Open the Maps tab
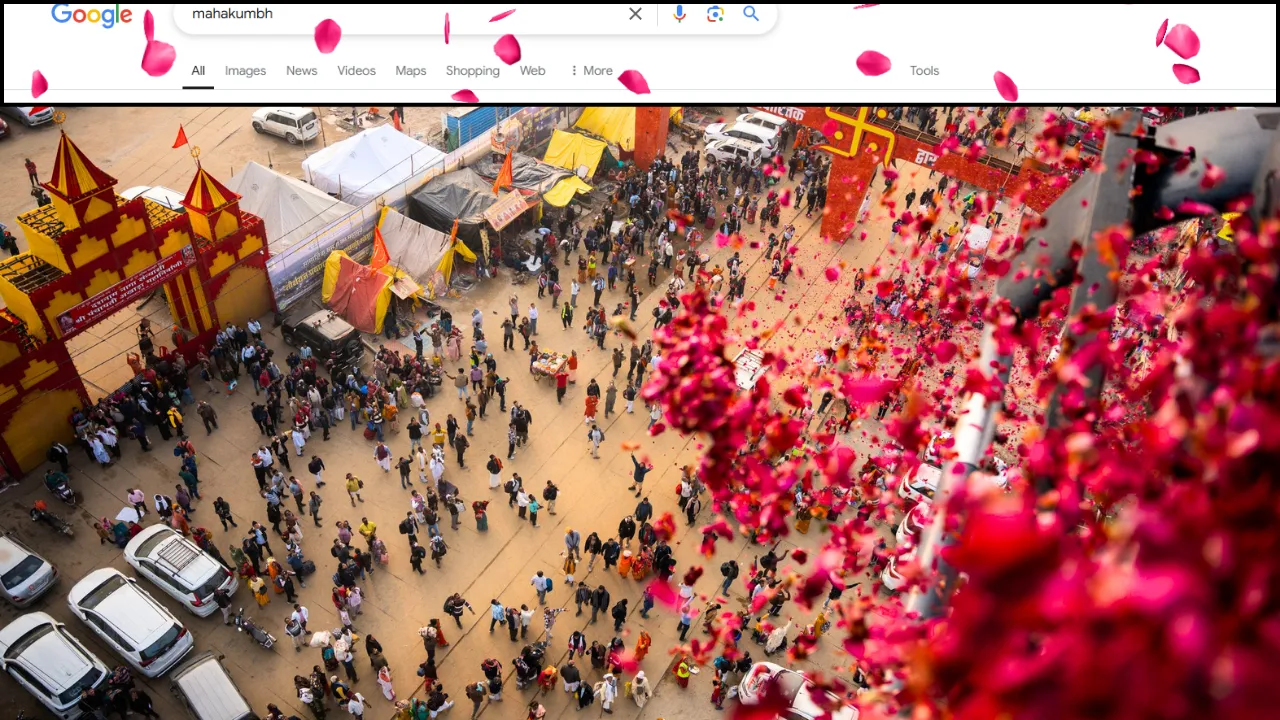Screen dimensions: 1280x720 [x=411, y=71]
